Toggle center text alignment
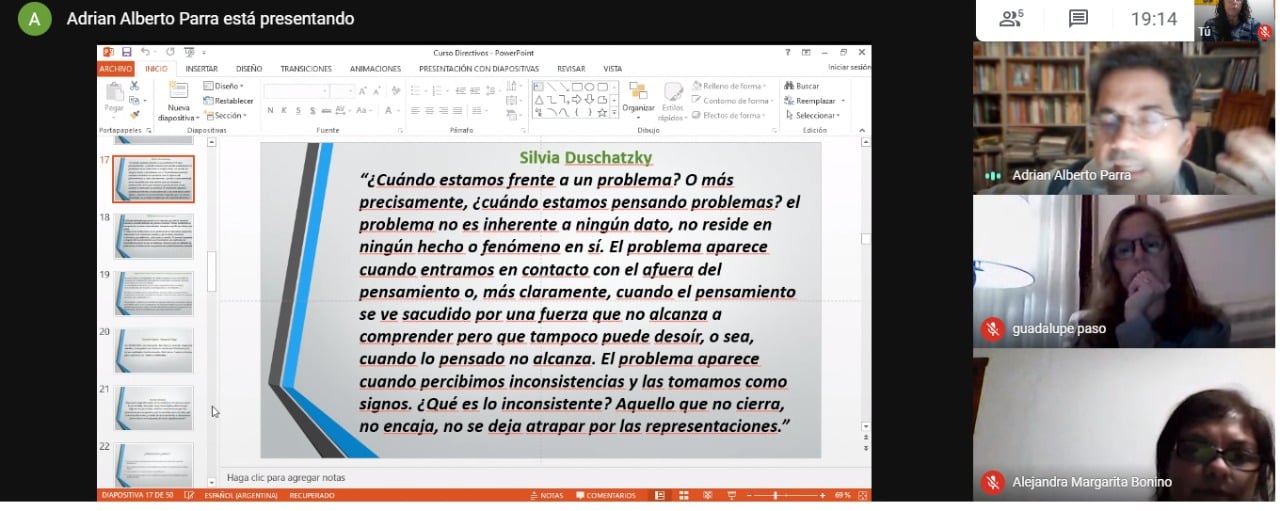The width and height of the screenshot is (1280, 511). click(429, 110)
